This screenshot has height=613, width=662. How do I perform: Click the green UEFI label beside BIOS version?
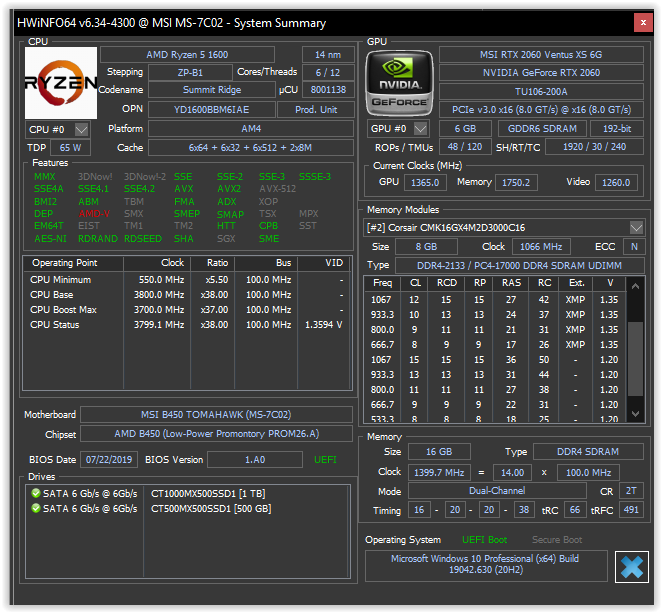point(325,460)
